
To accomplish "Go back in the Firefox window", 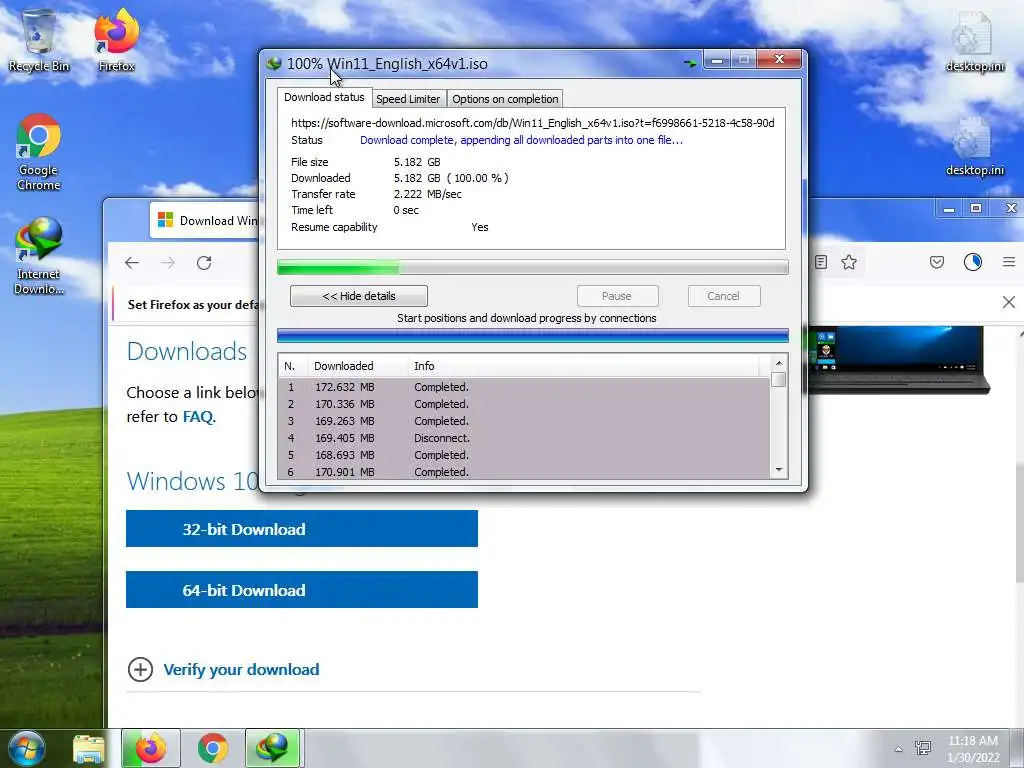I will (x=132, y=263).
